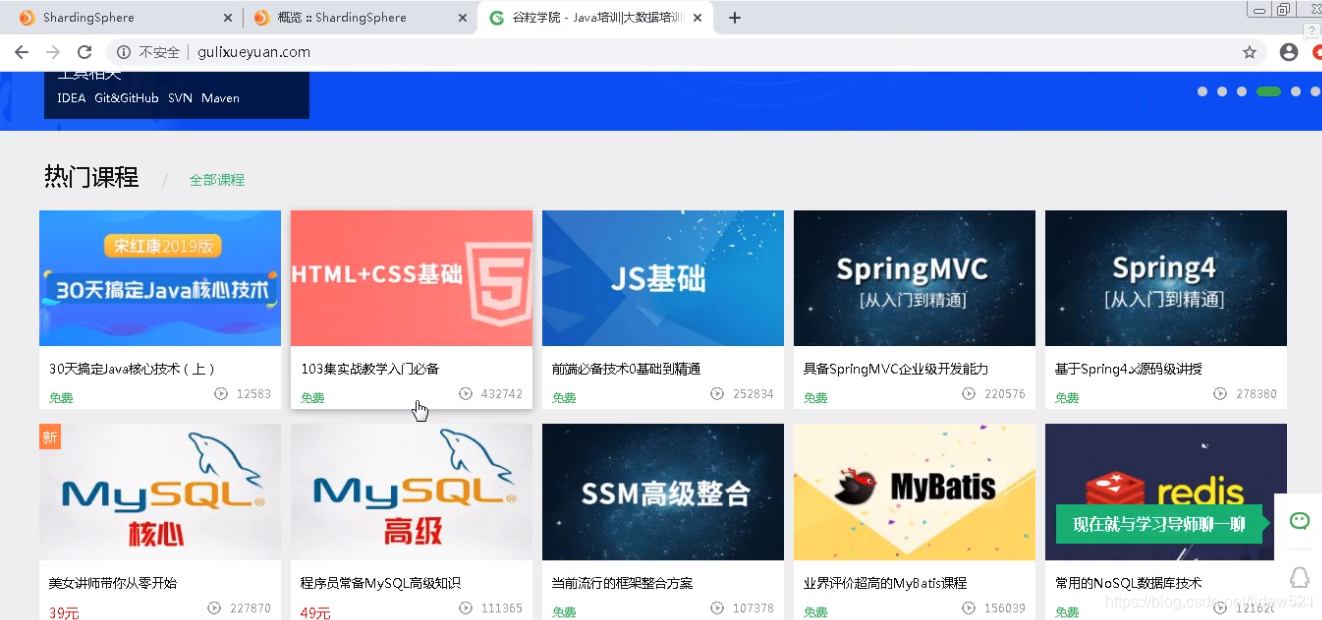Click play-count icon beside 156039
The image size is (1322, 620).
(x=968, y=608)
